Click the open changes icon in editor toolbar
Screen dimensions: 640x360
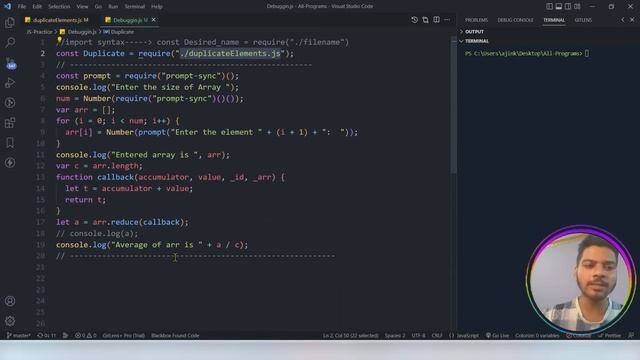pyautogui.click(x=425, y=20)
